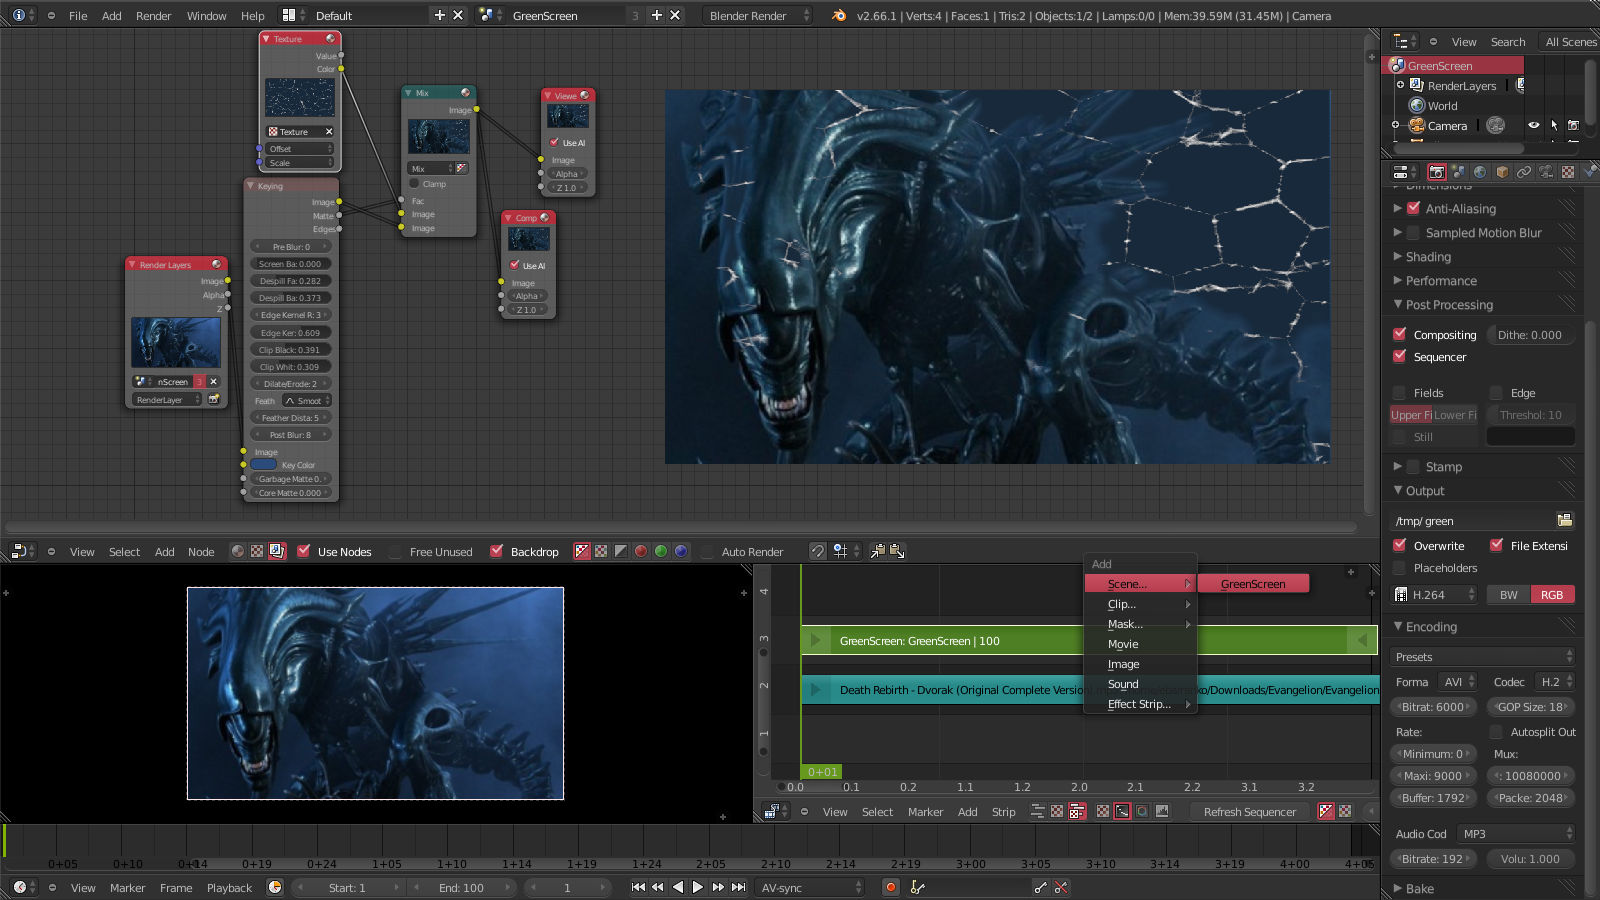Viewport: 1600px width, 900px height.
Task: Hide Camera in viewport via eye icon
Action: coord(1533,126)
